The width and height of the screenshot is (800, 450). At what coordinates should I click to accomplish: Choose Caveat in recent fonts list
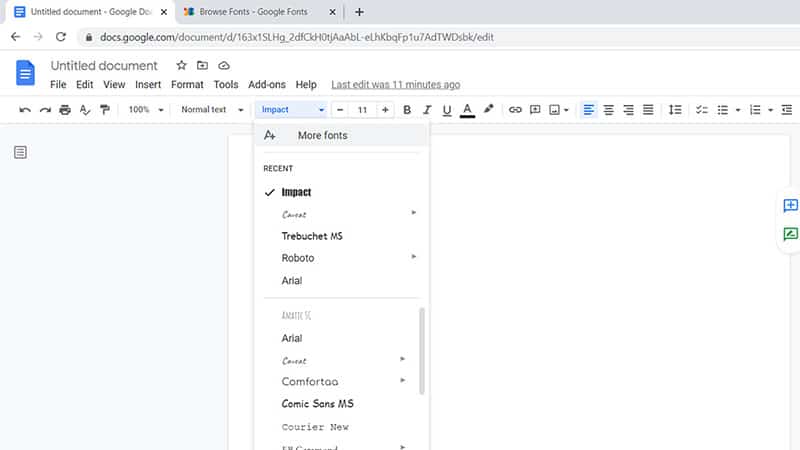click(x=294, y=214)
